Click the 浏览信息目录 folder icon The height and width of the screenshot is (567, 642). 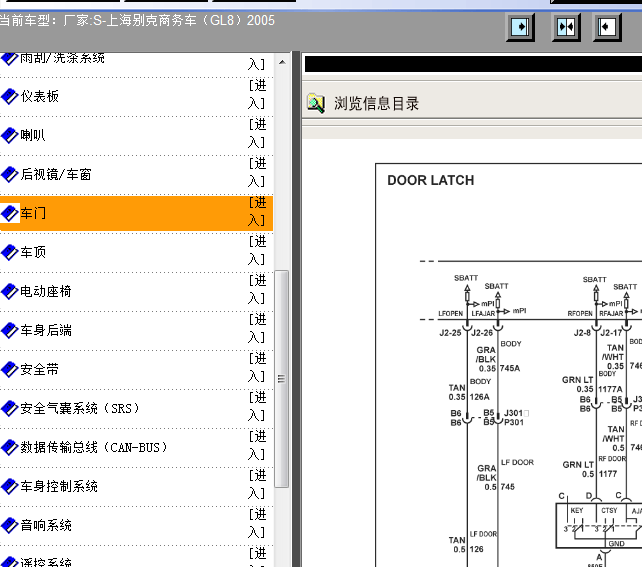coord(316,104)
